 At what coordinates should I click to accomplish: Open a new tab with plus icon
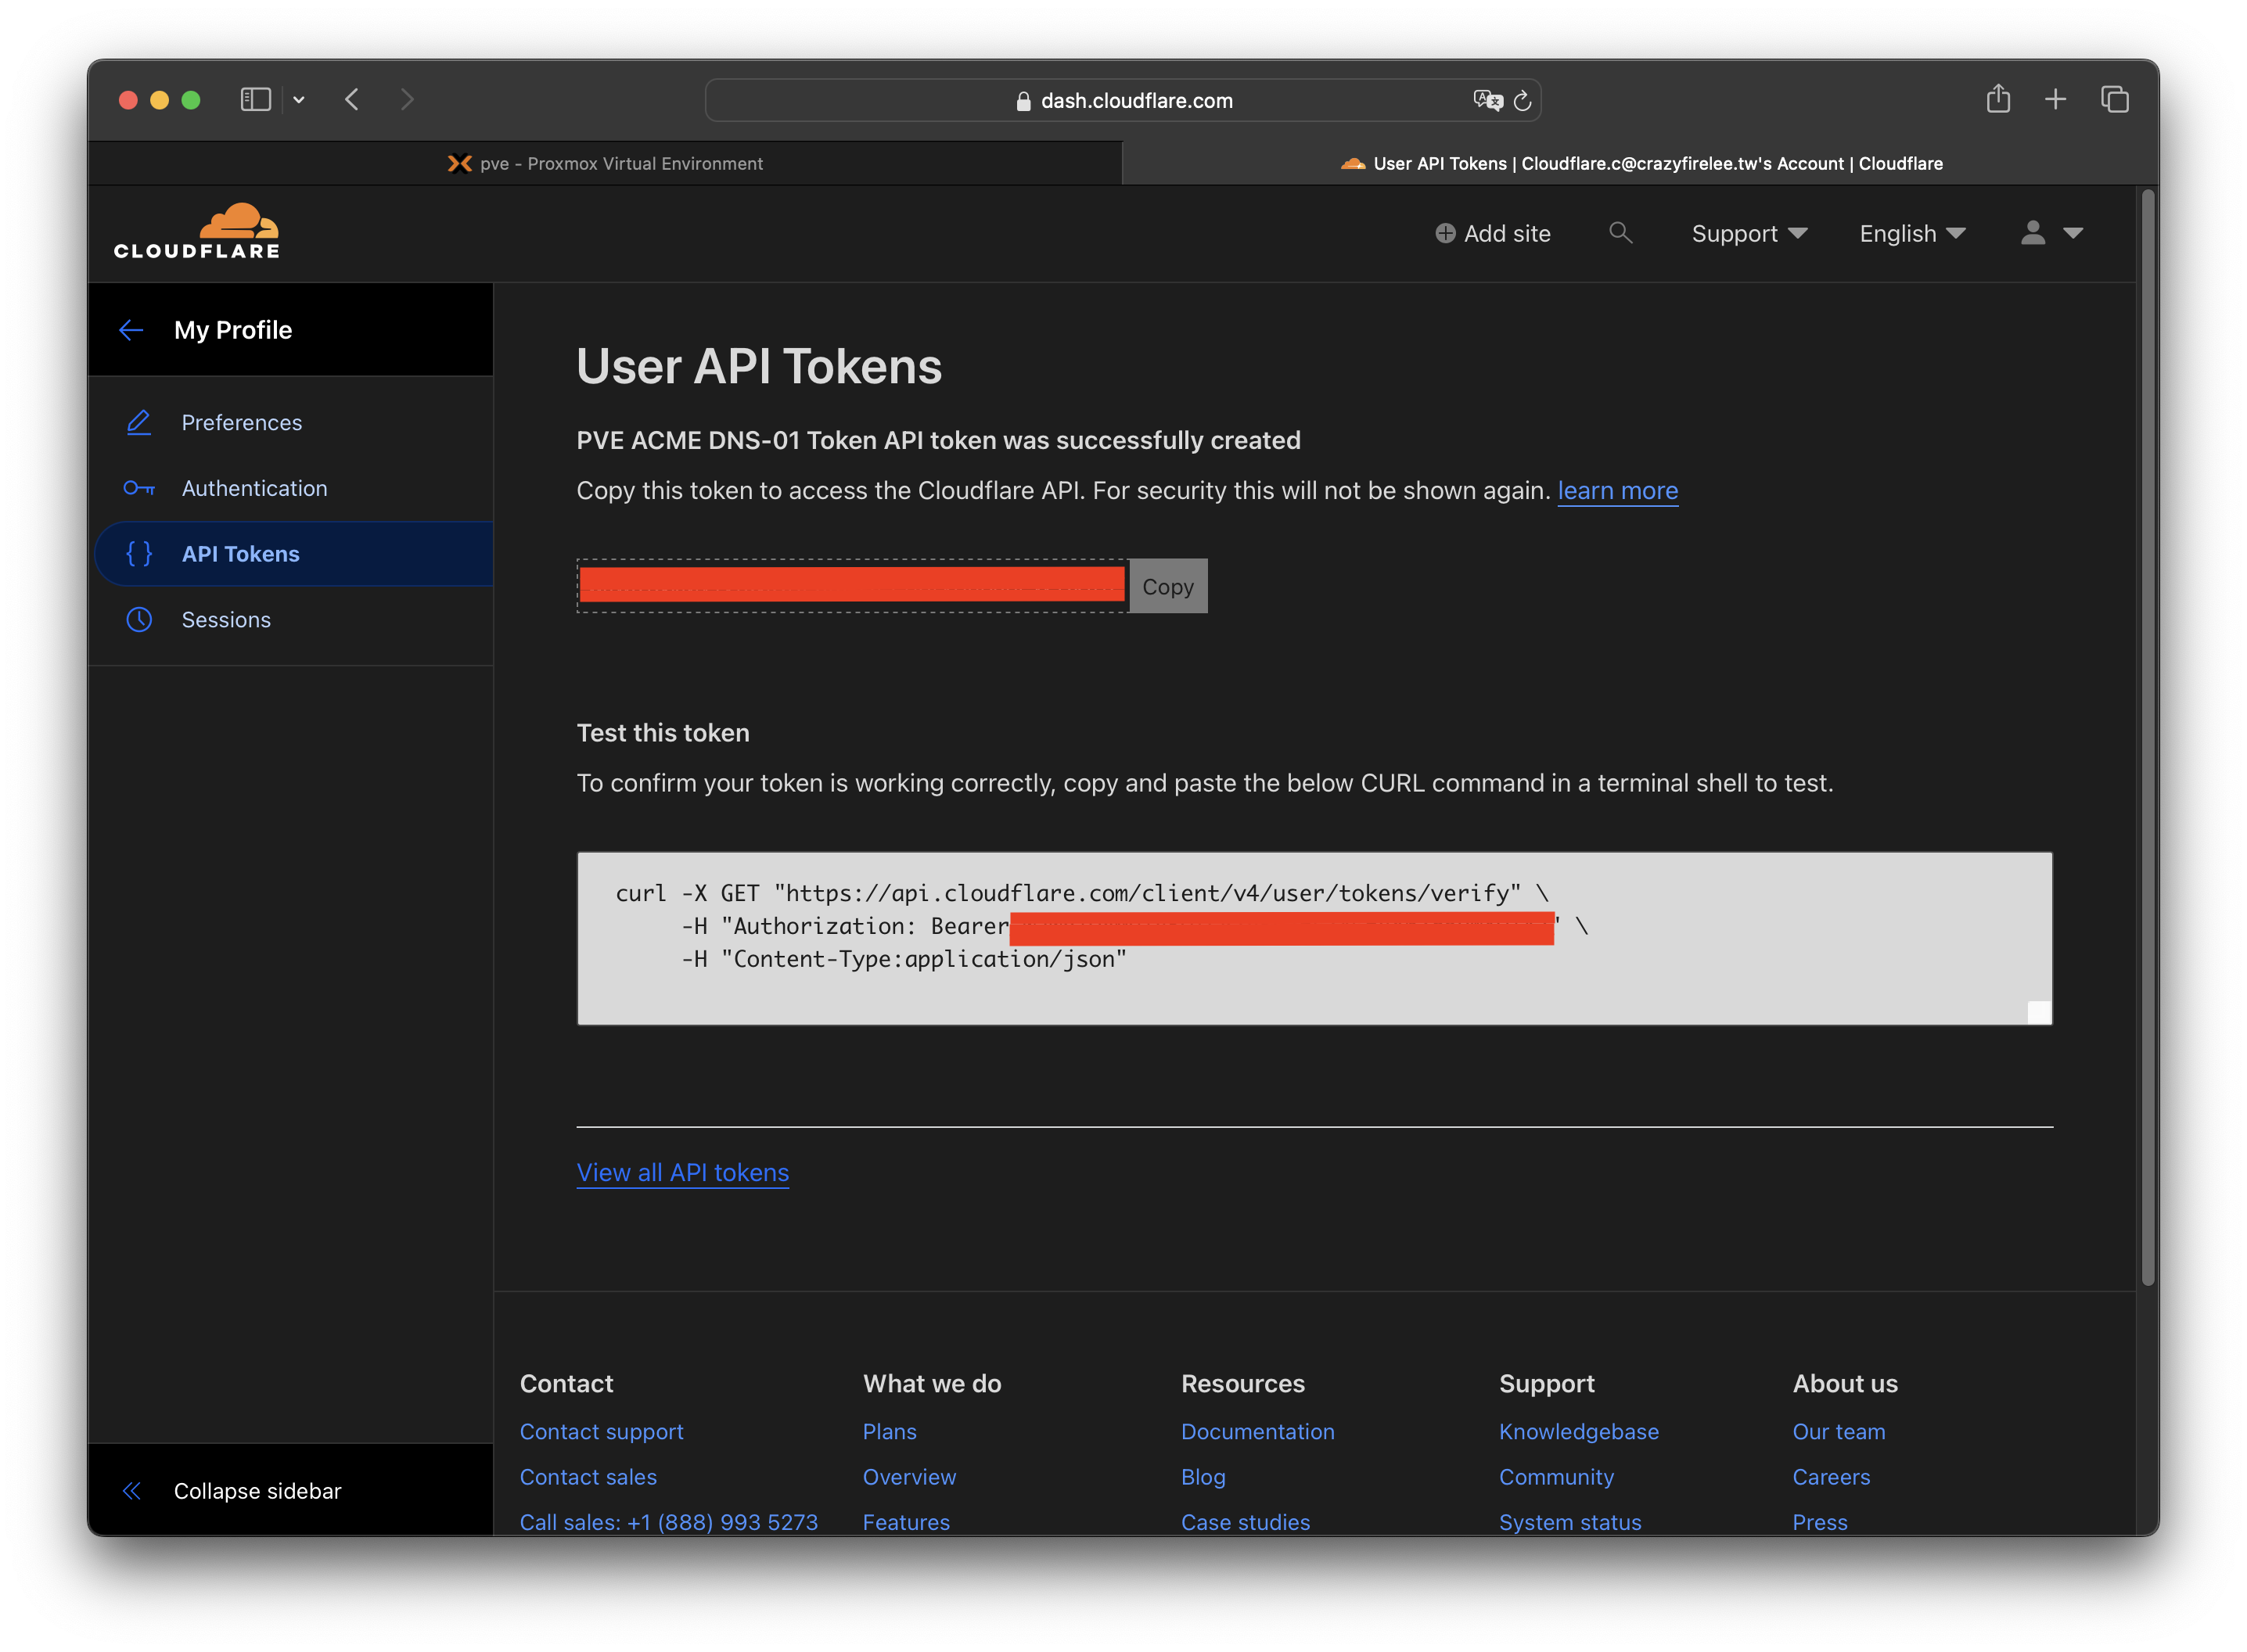point(2055,99)
